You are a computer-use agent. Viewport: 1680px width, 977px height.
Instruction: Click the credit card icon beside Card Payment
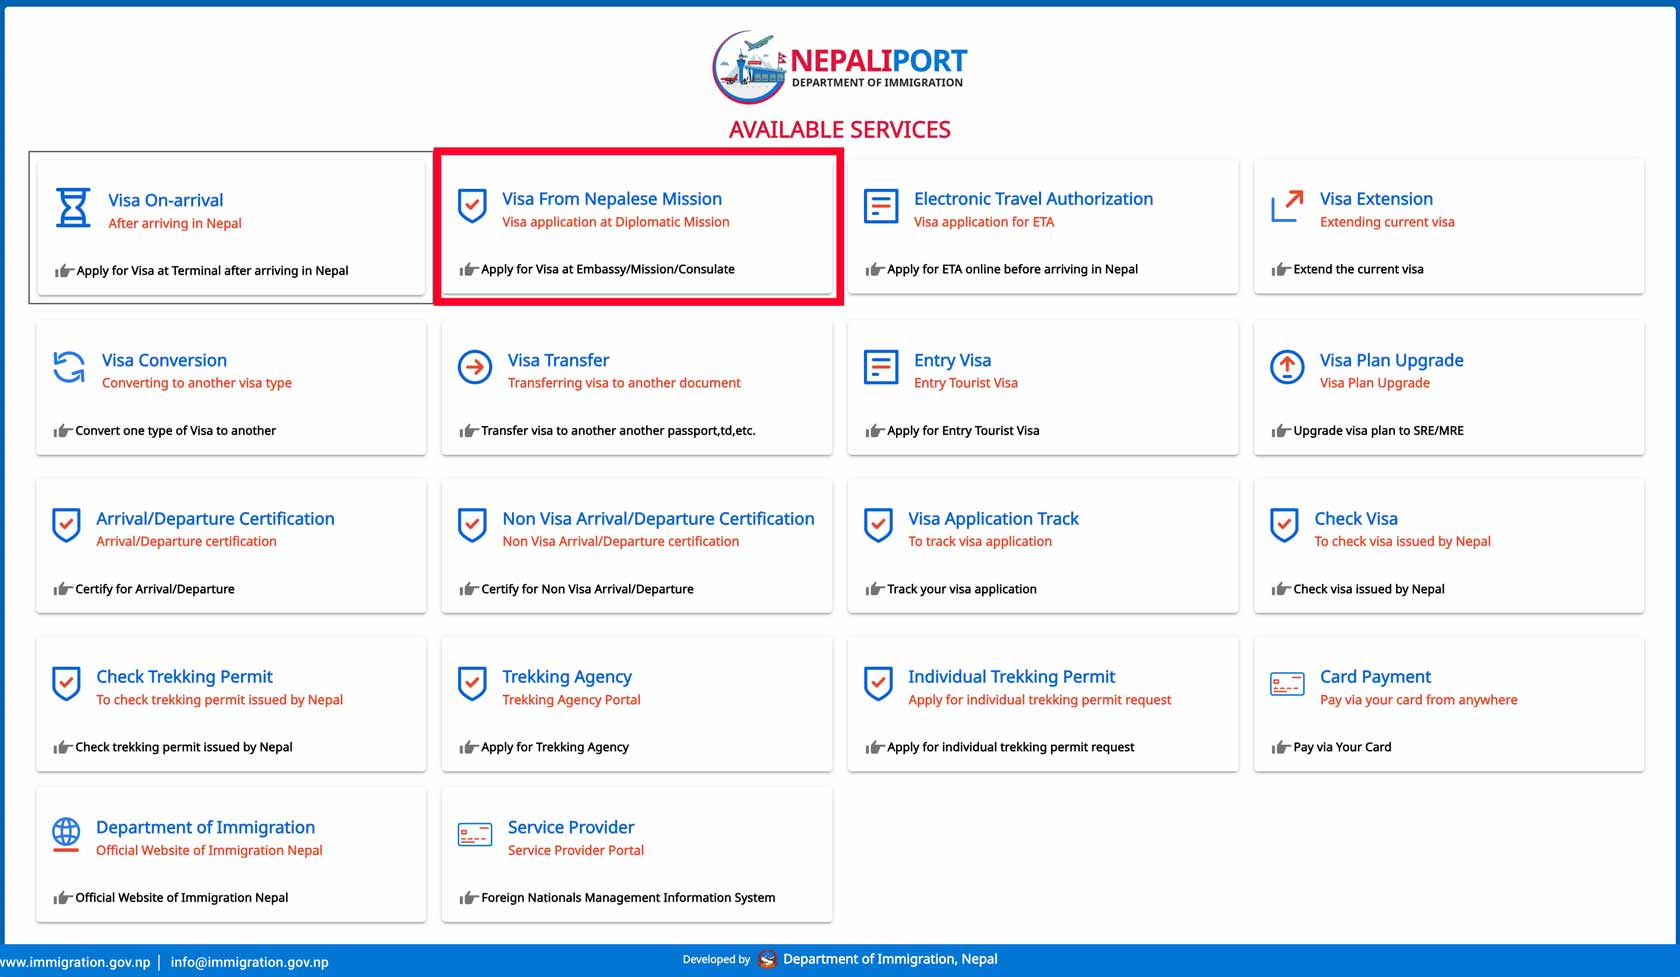coord(1287,684)
